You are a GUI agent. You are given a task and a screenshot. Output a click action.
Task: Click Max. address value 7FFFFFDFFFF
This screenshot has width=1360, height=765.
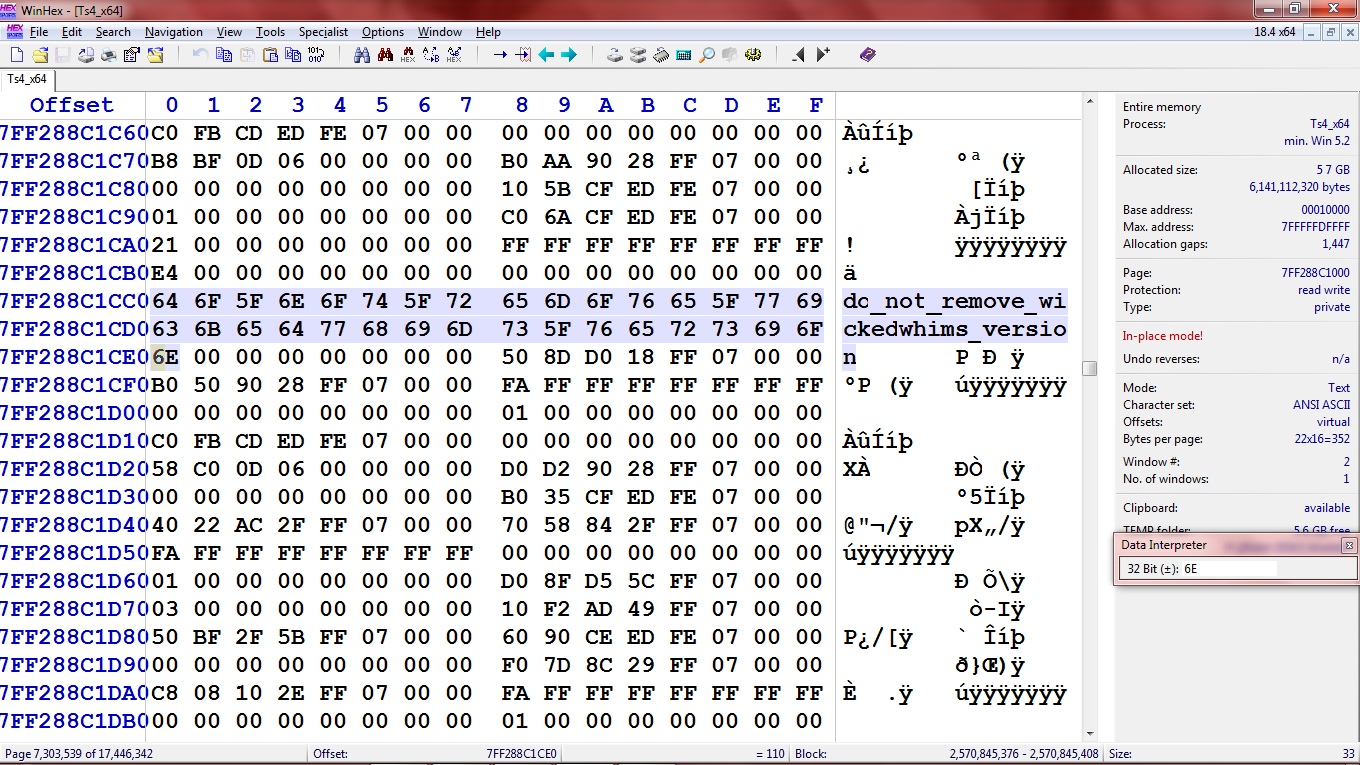click(1316, 227)
